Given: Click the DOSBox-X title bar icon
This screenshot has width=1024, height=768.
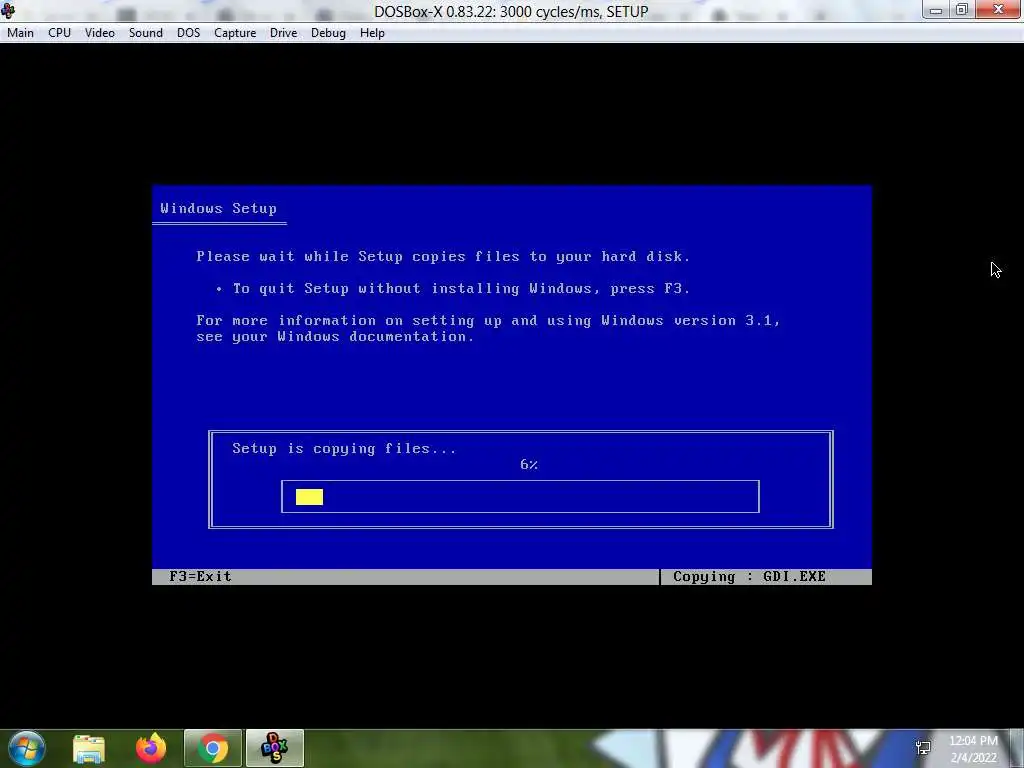Looking at the screenshot, I should tap(8, 10).
